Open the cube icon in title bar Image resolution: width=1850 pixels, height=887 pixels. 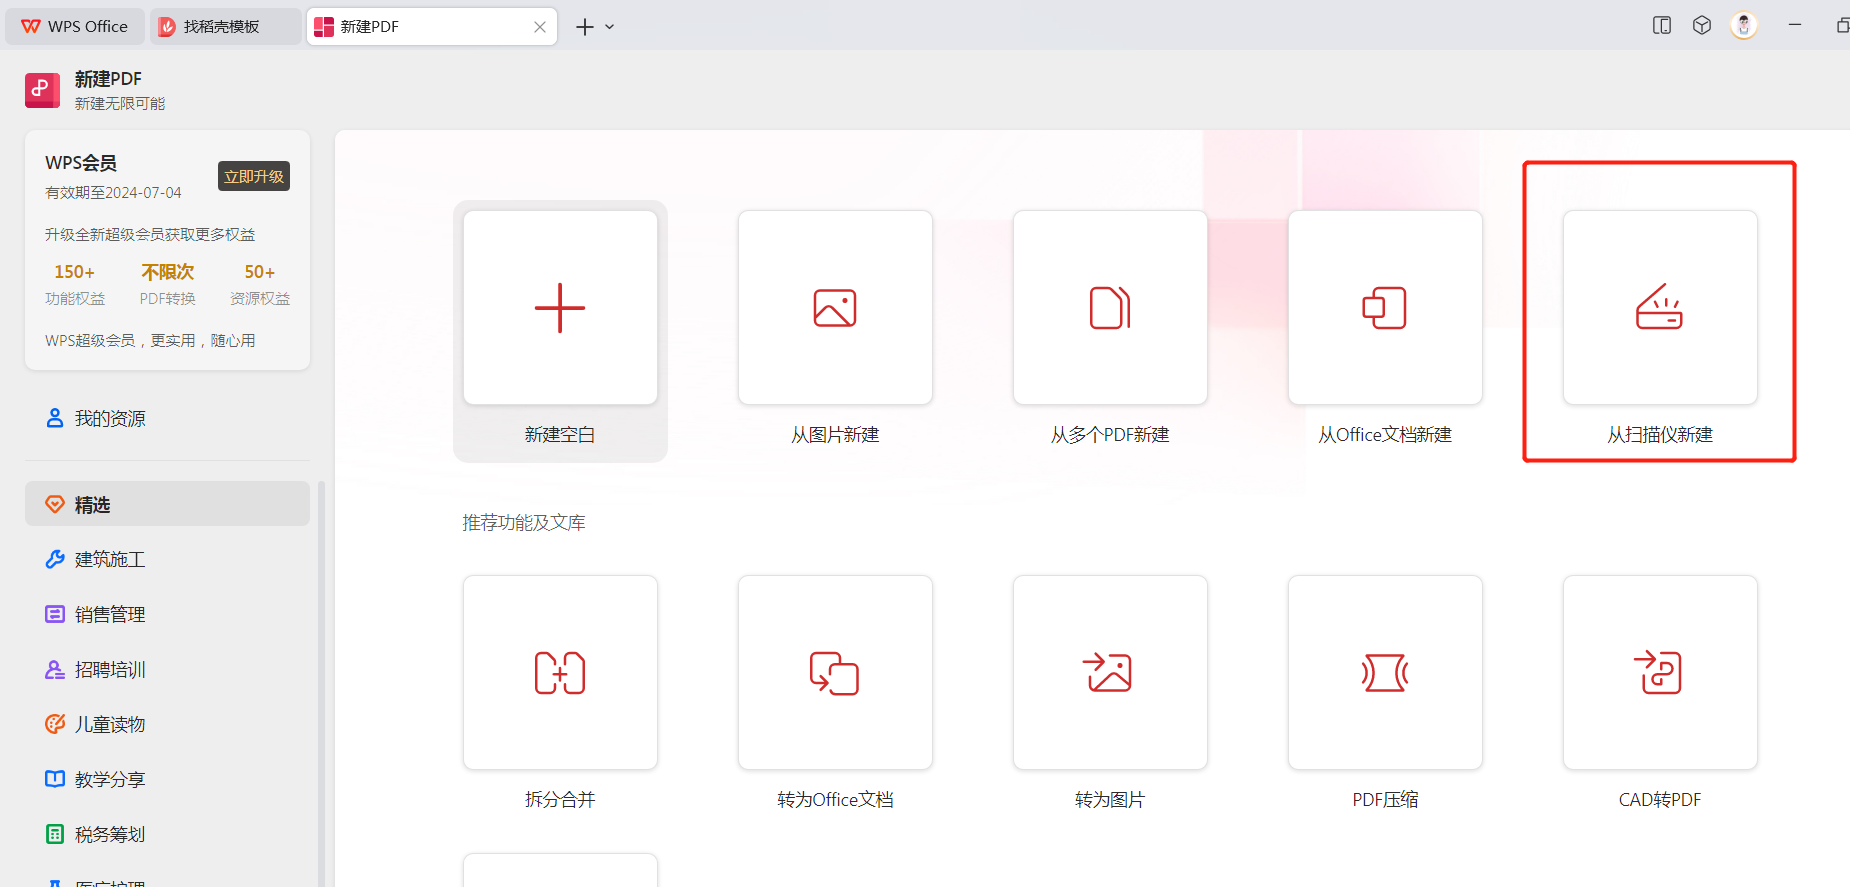(x=1702, y=26)
